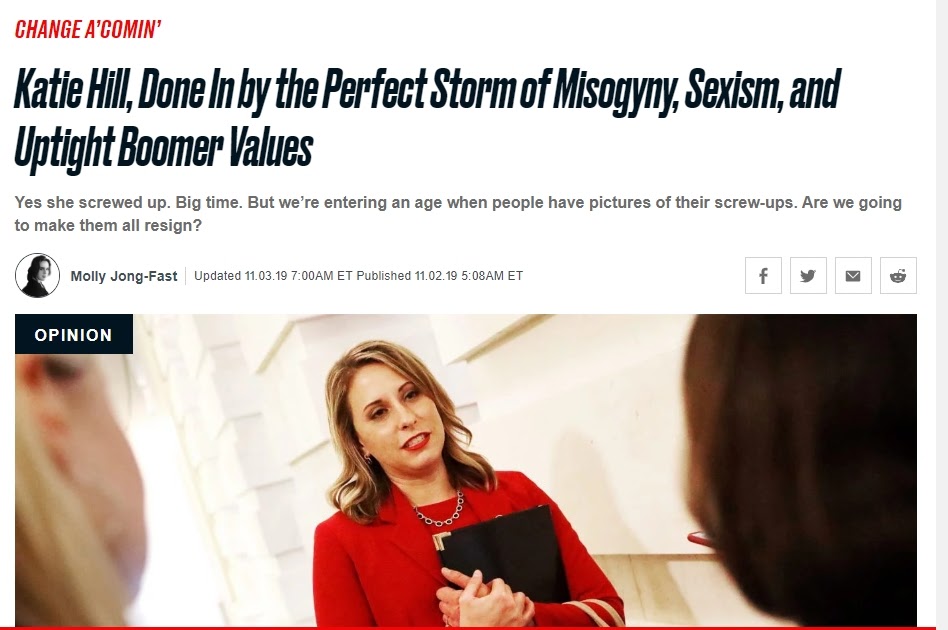The image size is (948, 630).
Task: Click the Molly Jong-Fast author name
Action: click(x=124, y=276)
